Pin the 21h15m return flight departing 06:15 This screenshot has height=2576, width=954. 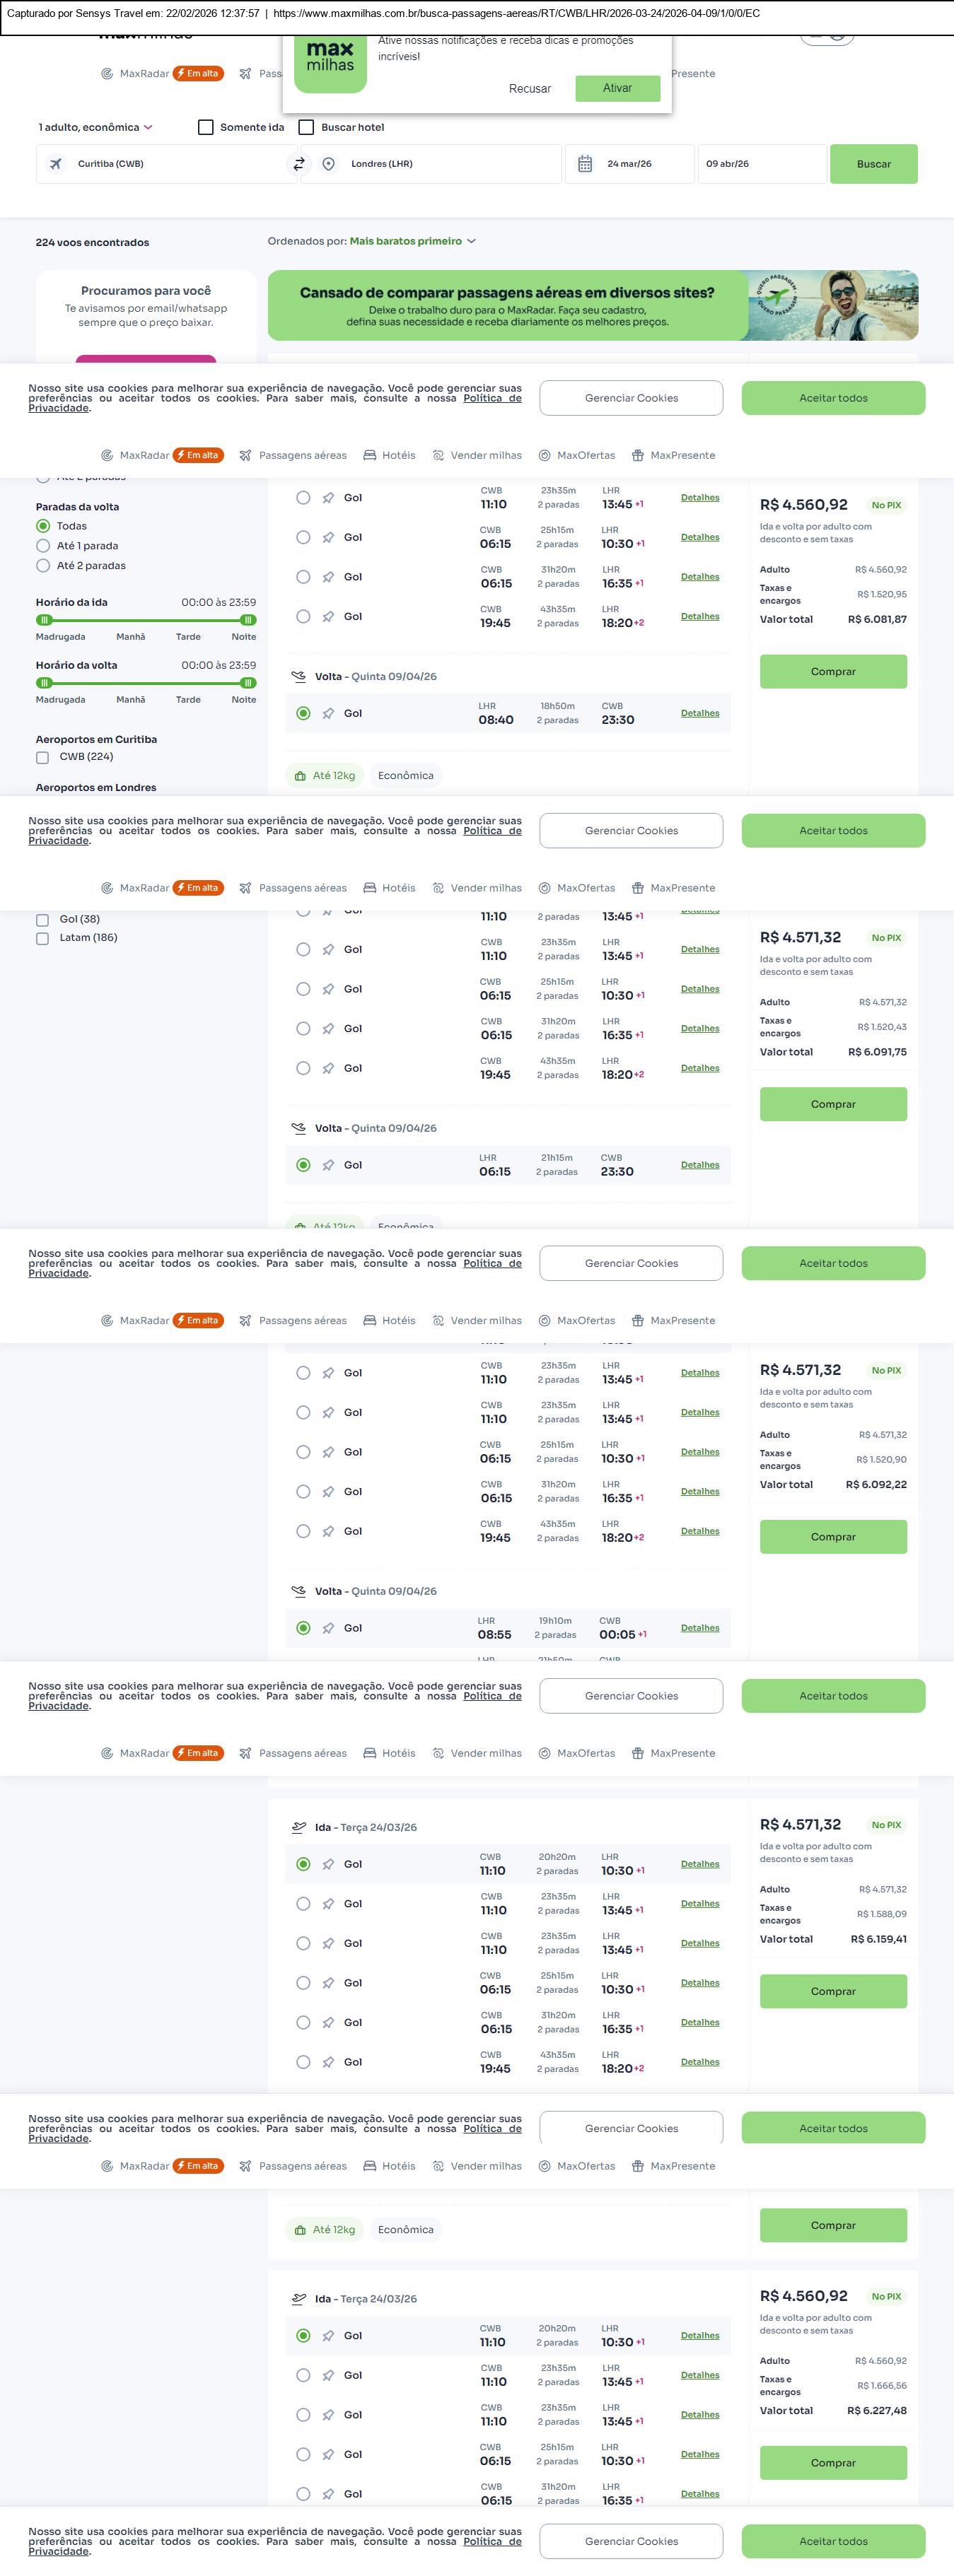(x=328, y=1165)
